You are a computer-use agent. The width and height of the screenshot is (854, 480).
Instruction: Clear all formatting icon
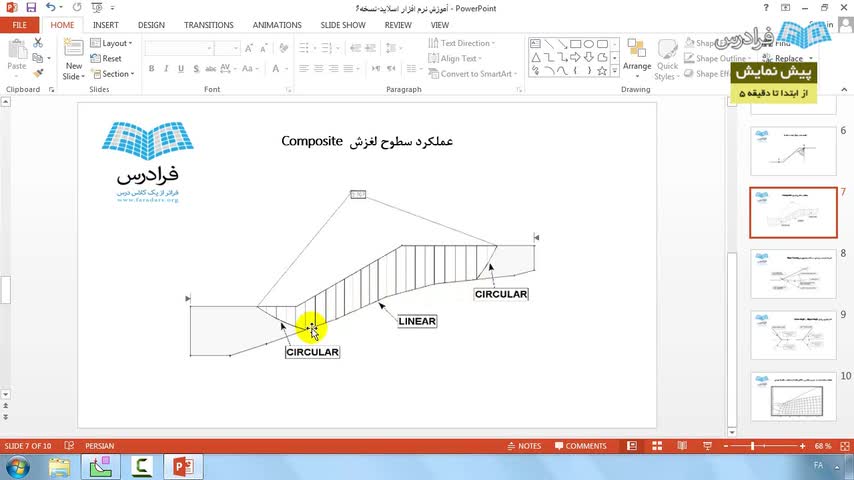[x=284, y=48]
